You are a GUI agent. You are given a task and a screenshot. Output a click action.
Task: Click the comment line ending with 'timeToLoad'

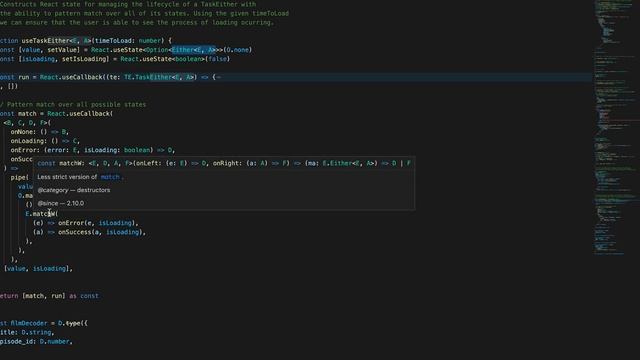pos(144,13)
